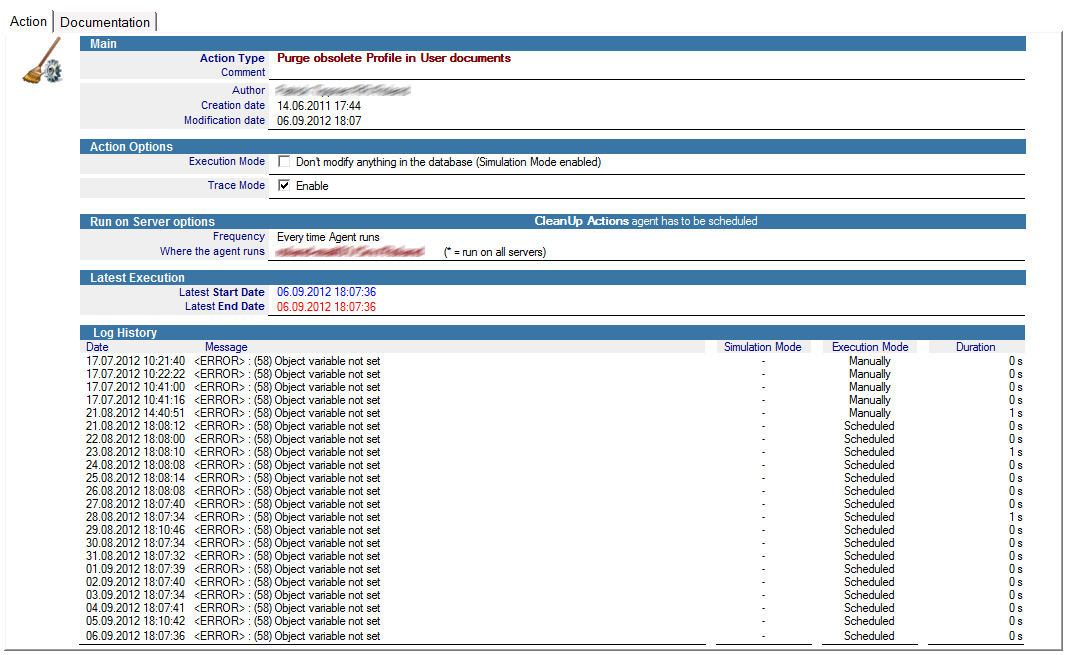This screenshot has height=655, width=1071.
Task: Click the Duration column header
Action: click(x=975, y=347)
